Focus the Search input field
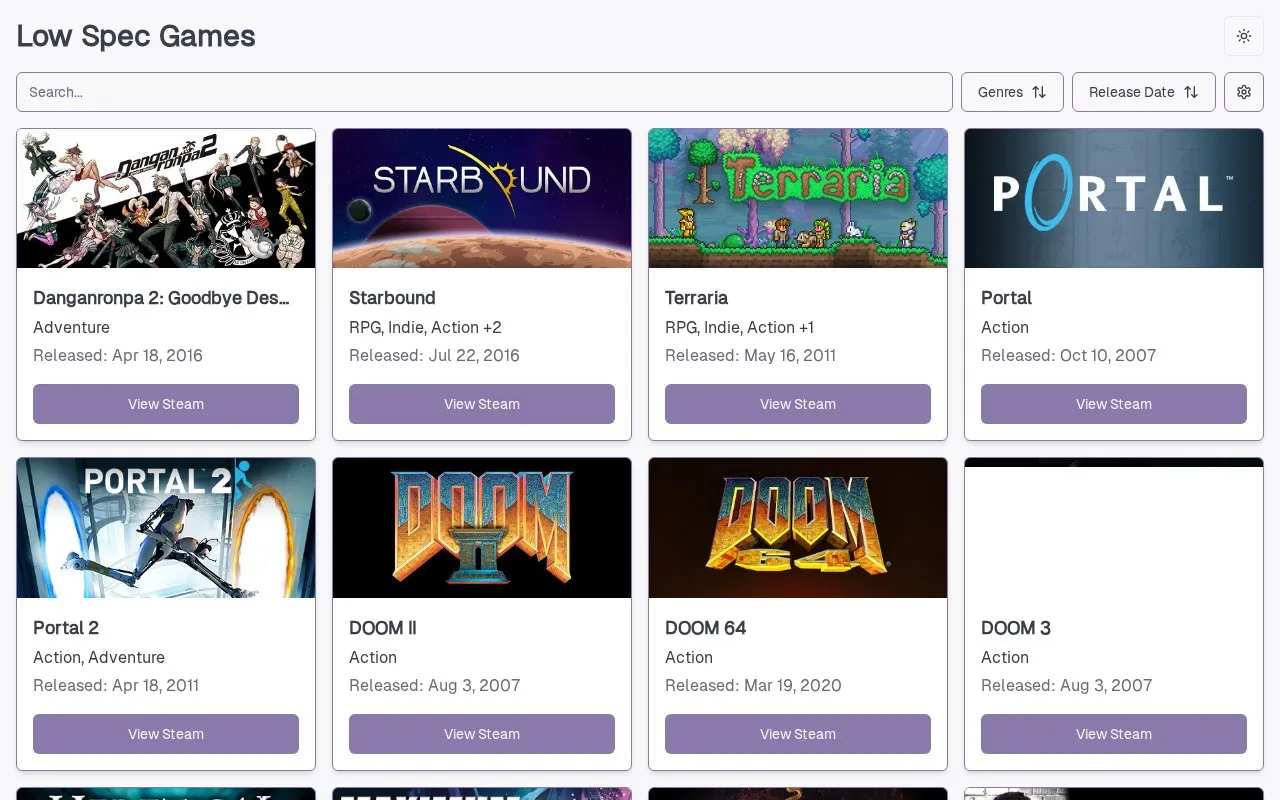 pos(484,92)
